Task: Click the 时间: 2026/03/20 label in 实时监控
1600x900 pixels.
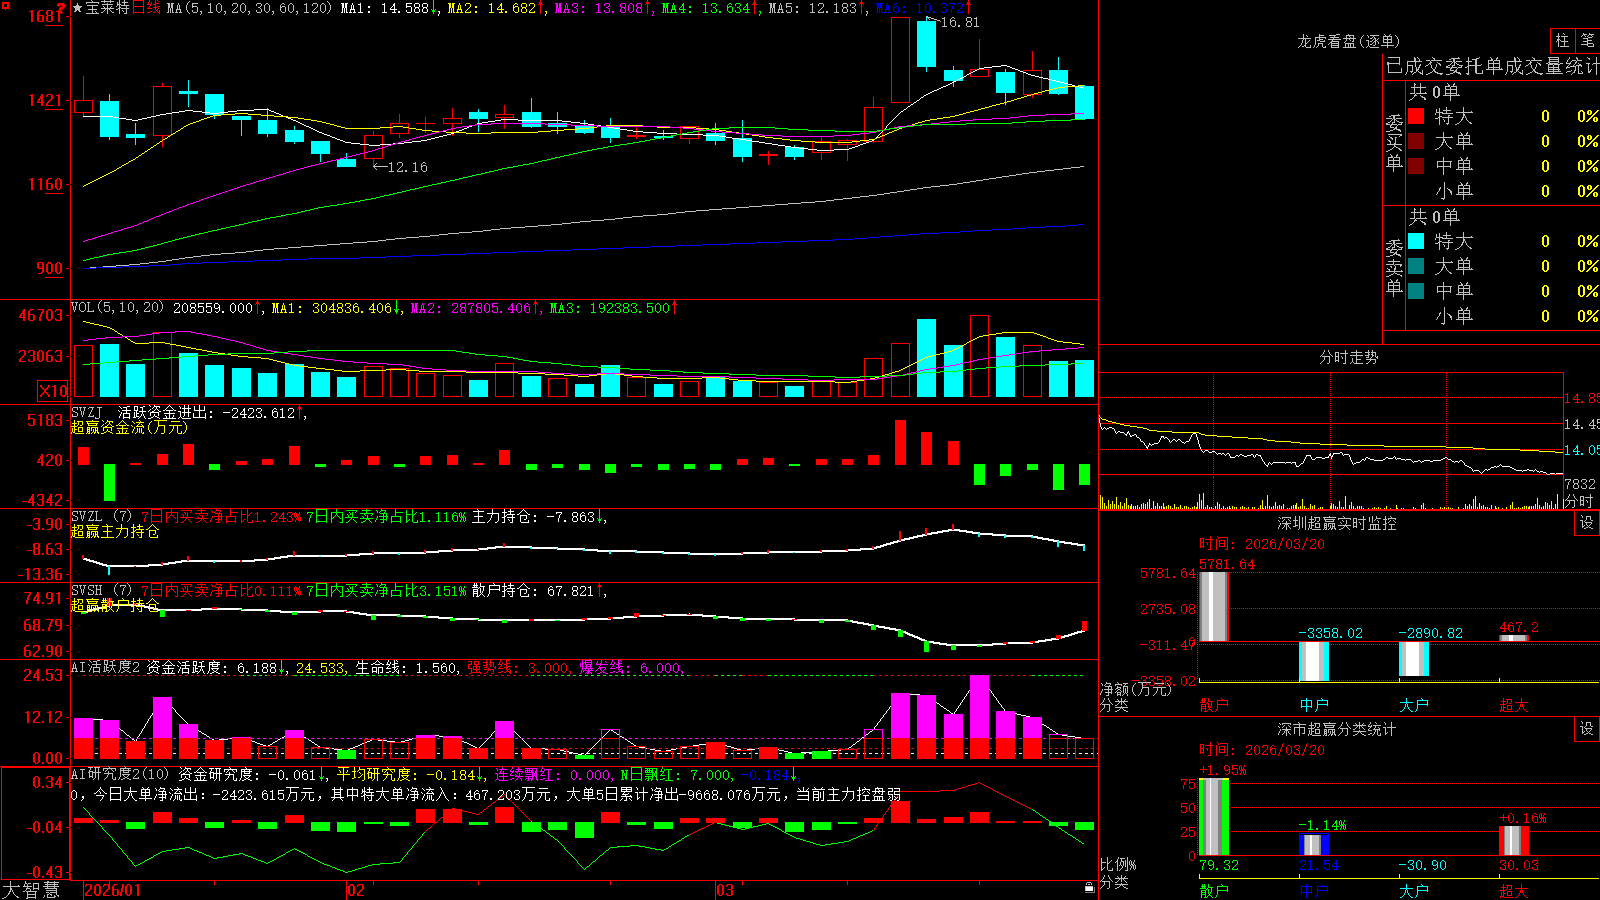Action: click(x=1262, y=544)
